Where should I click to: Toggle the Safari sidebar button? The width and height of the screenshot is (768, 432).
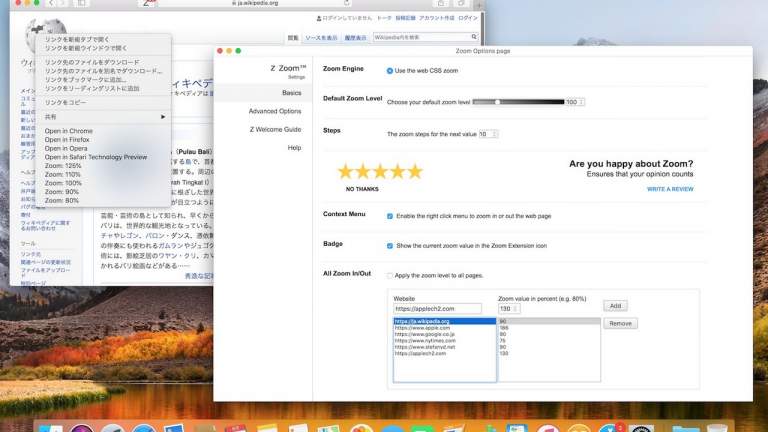click(81, 3)
